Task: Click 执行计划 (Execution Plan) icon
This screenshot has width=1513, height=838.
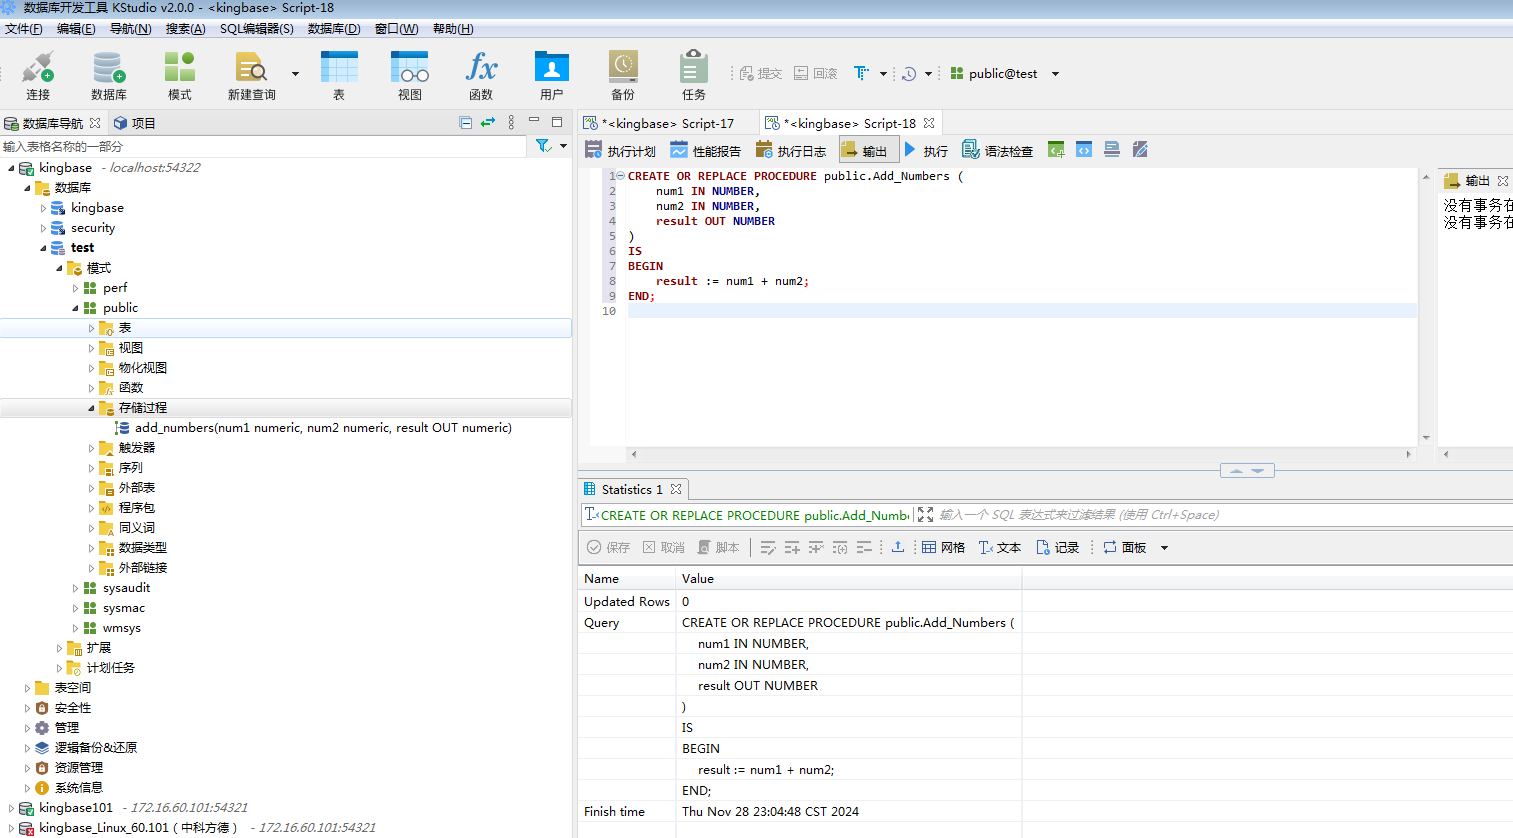Action: 620,151
